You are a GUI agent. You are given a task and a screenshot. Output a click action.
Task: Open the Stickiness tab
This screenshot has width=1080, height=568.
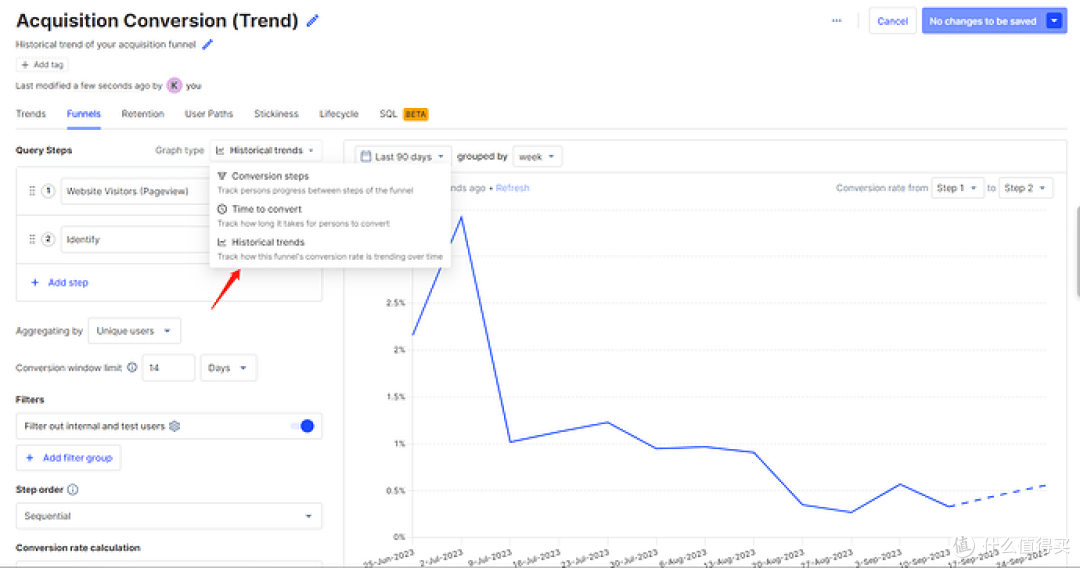[x=276, y=114]
